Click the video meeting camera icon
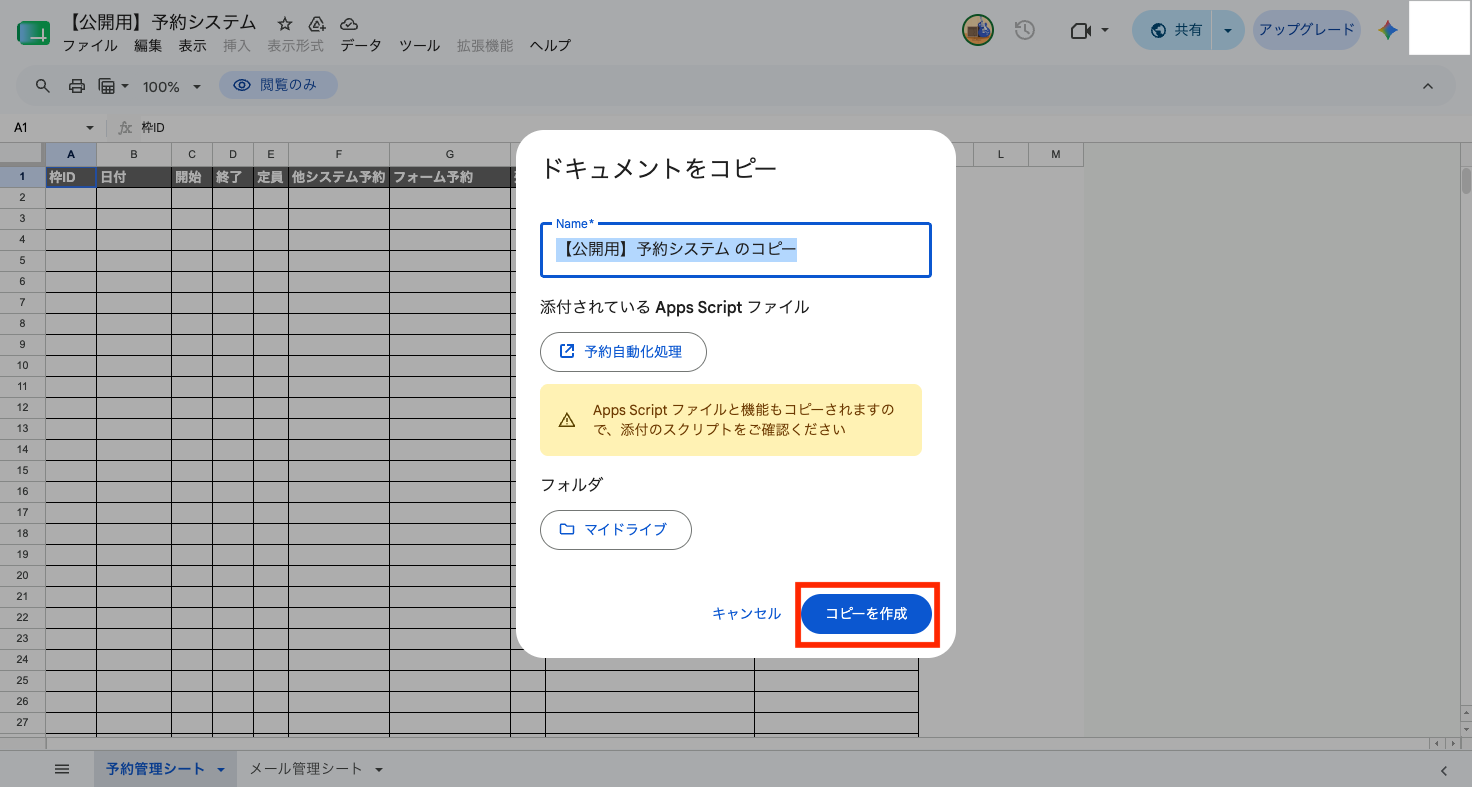The image size is (1472, 787). coord(1080,30)
